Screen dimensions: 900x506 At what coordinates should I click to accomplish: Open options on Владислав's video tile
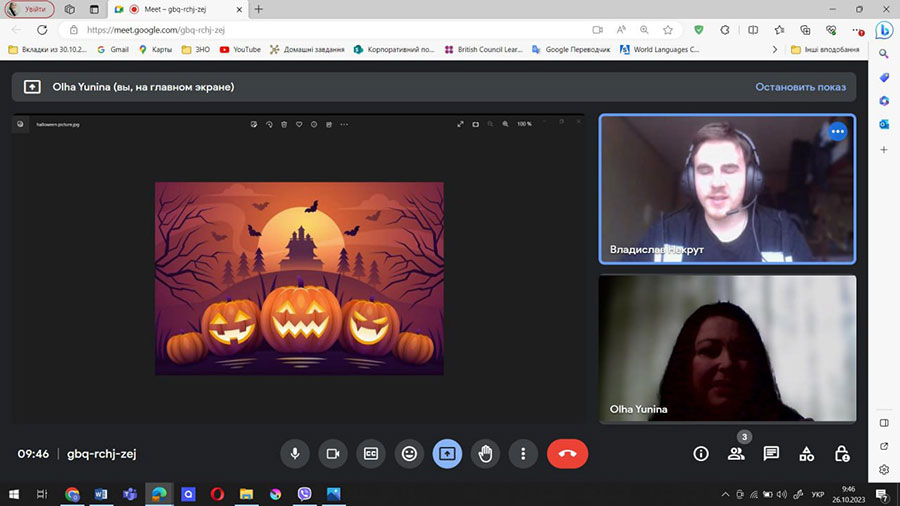click(x=837, y=131)
